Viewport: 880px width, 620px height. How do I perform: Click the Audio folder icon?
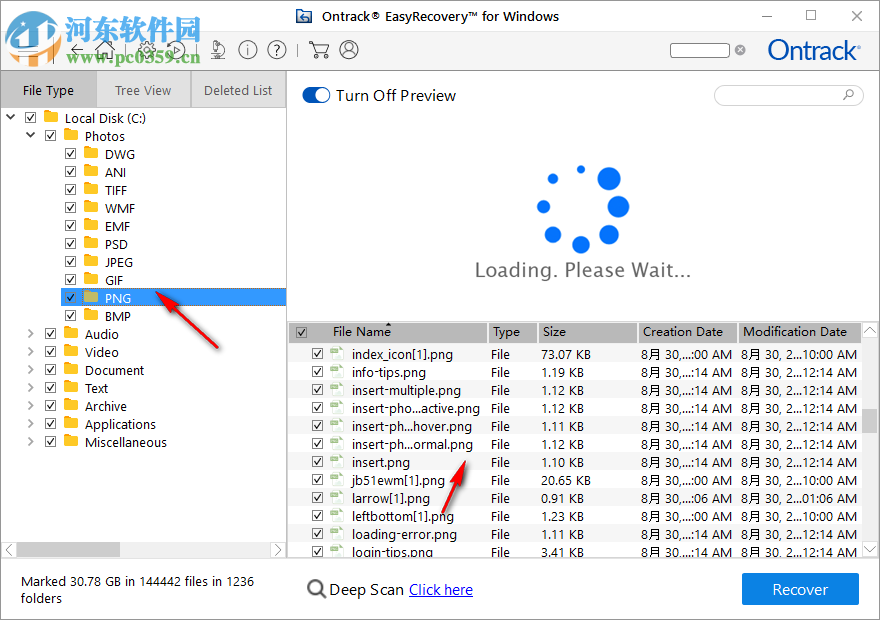click(71, 333)
